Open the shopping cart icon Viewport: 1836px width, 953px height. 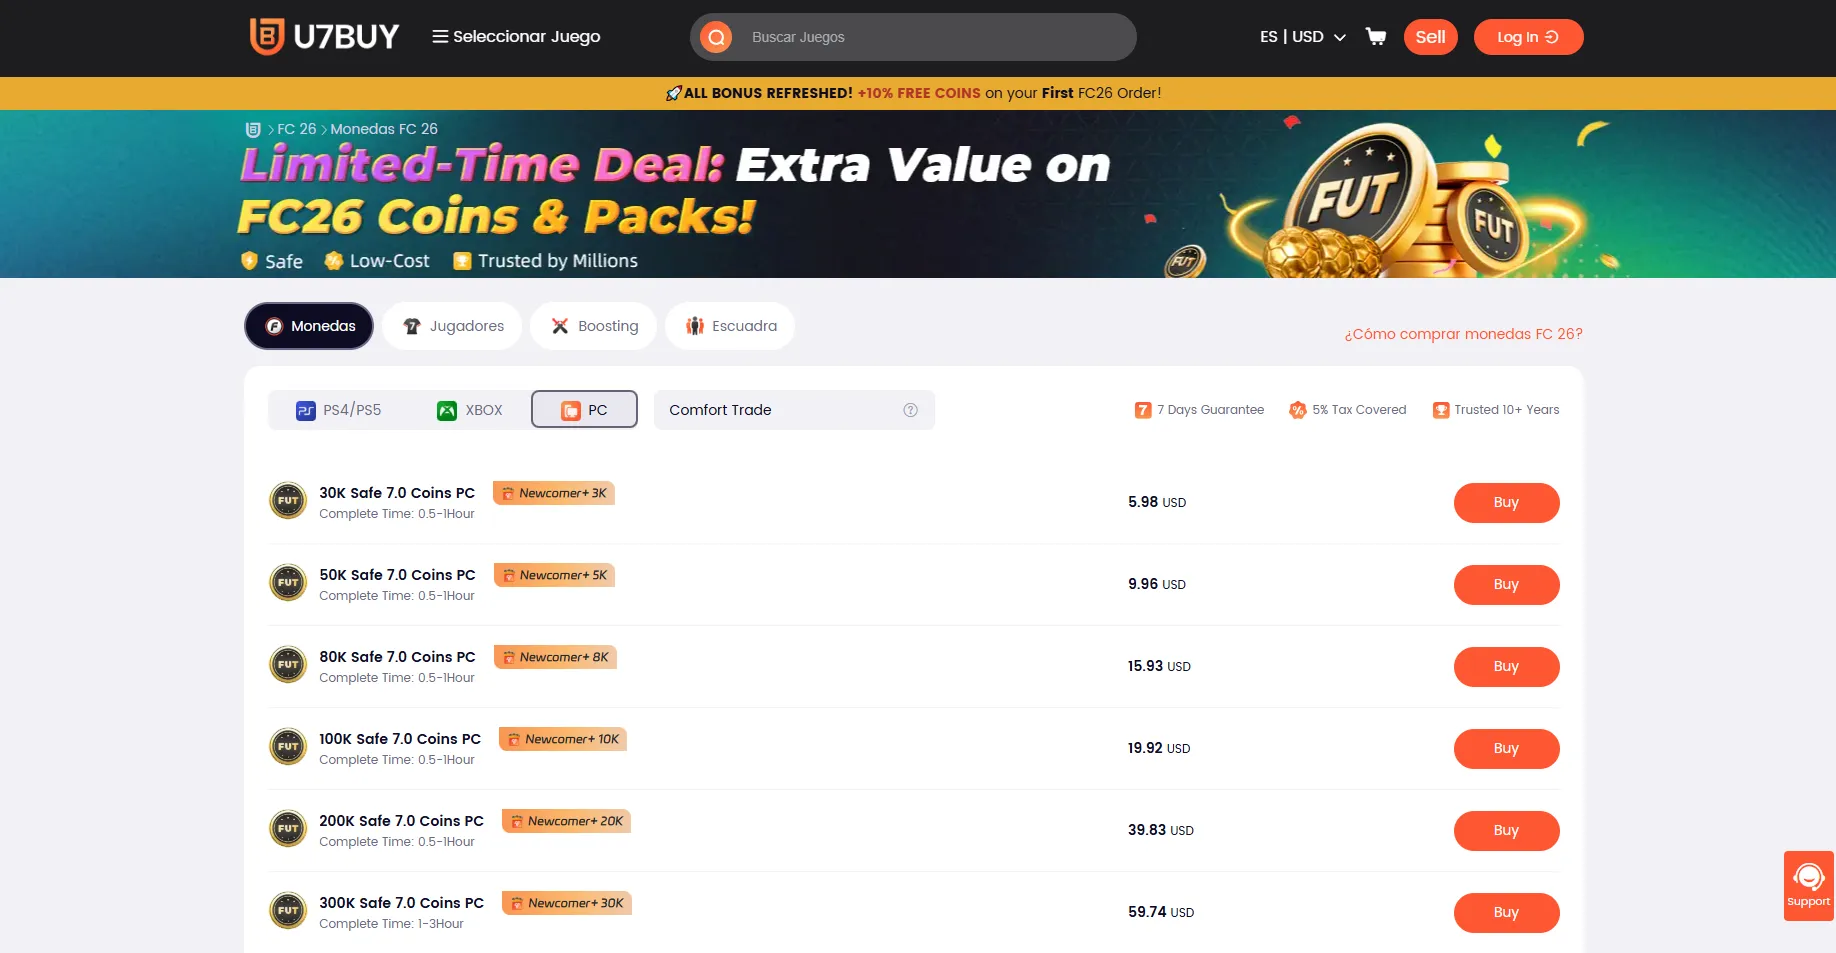pyautogui.click(x=1376, y=37)
